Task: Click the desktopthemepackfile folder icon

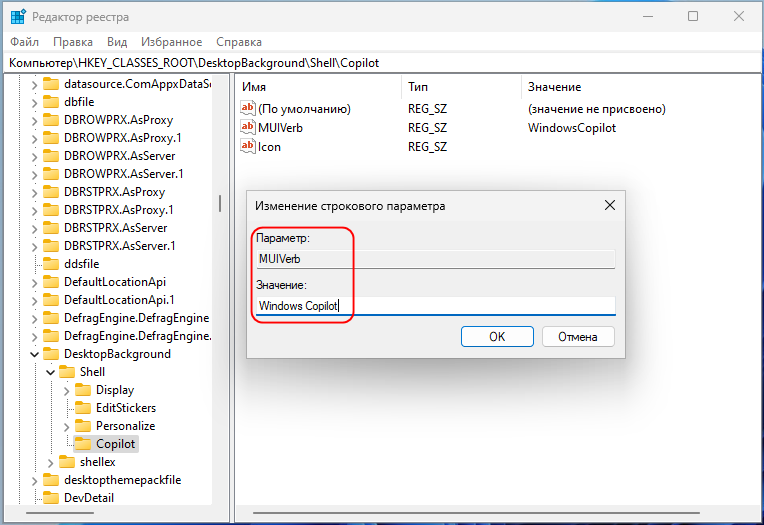Action: click(51, 480)
